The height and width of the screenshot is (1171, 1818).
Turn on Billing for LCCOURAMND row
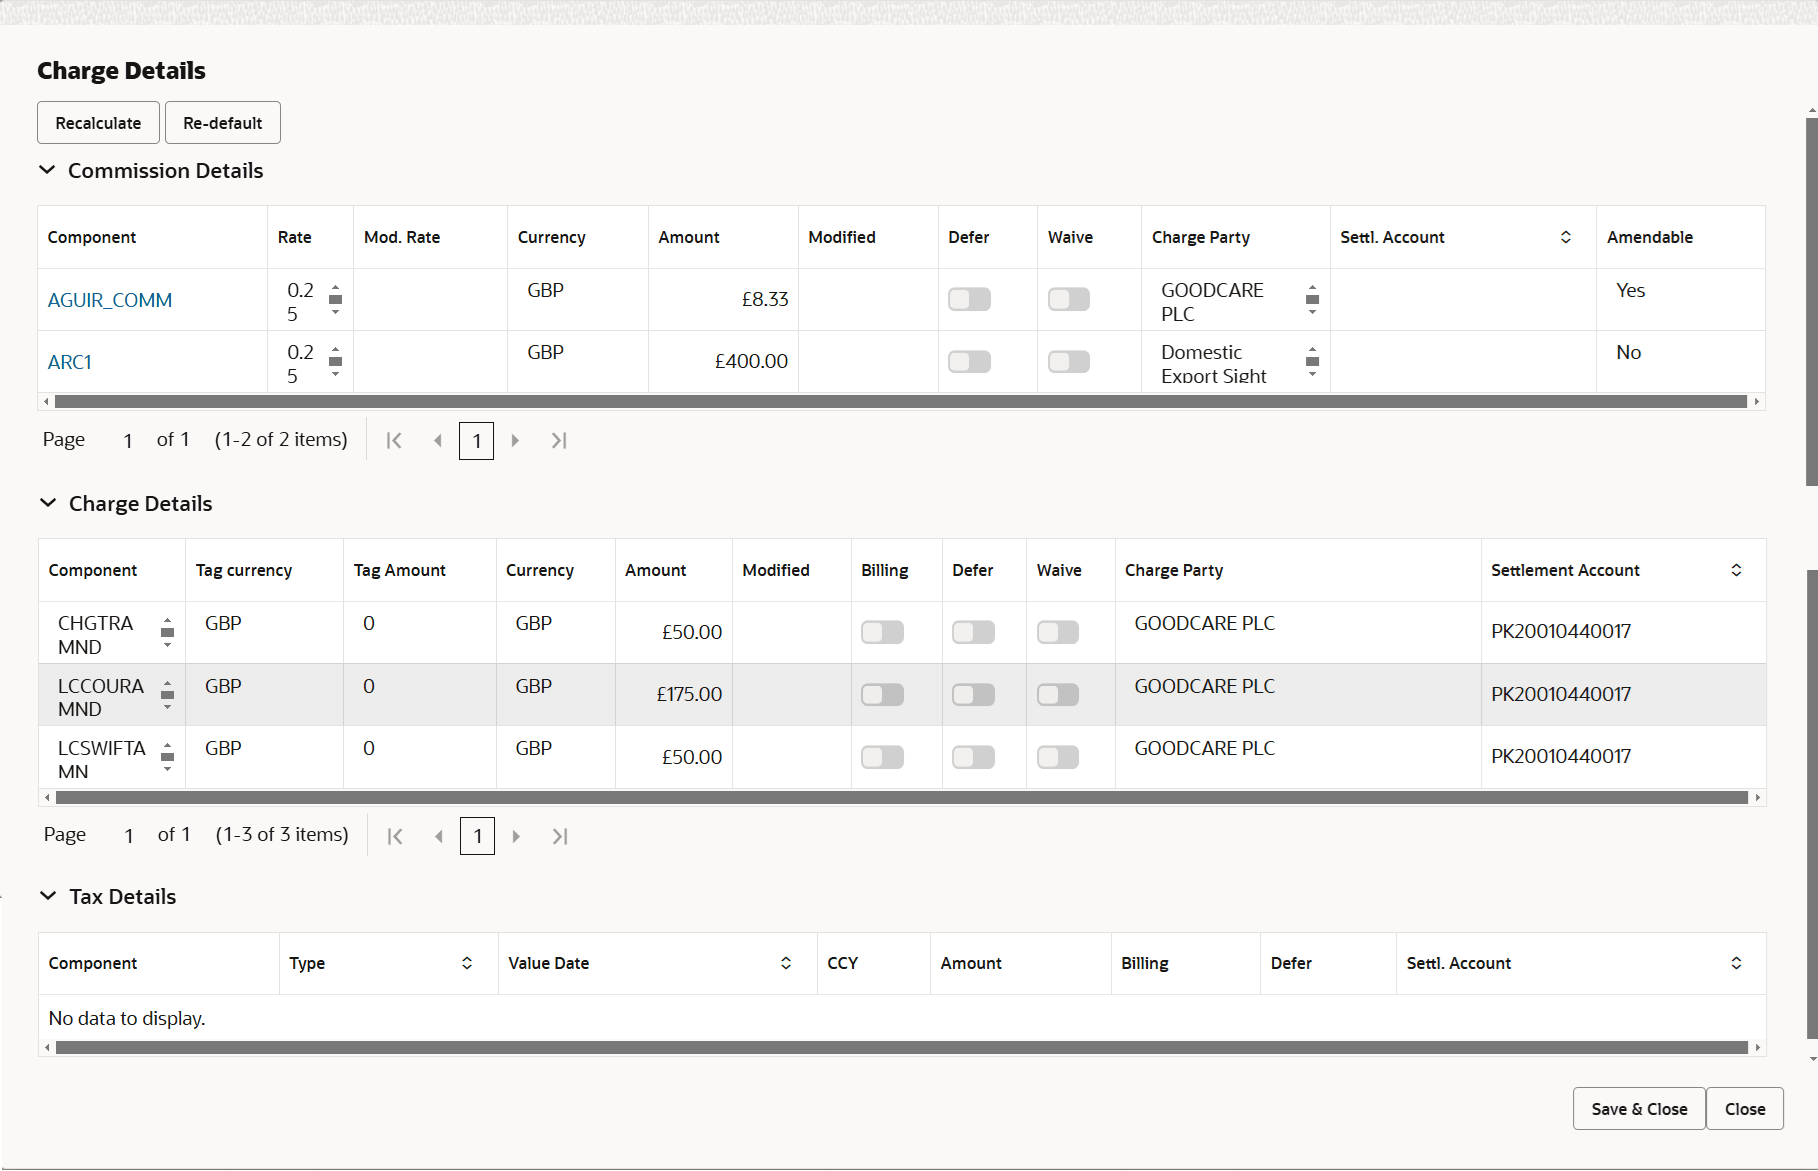point(882,694)
